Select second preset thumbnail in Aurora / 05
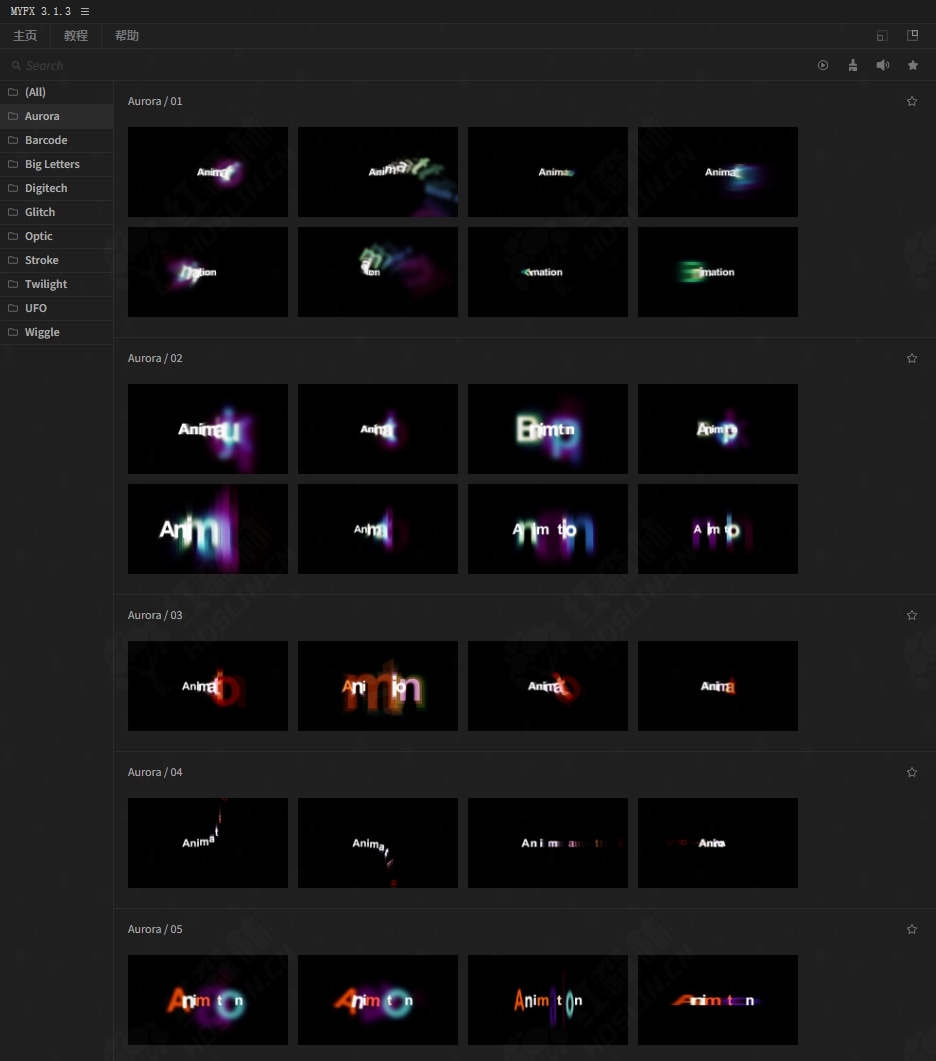Screen dimensions: 936x1061 click(378, 1000)
